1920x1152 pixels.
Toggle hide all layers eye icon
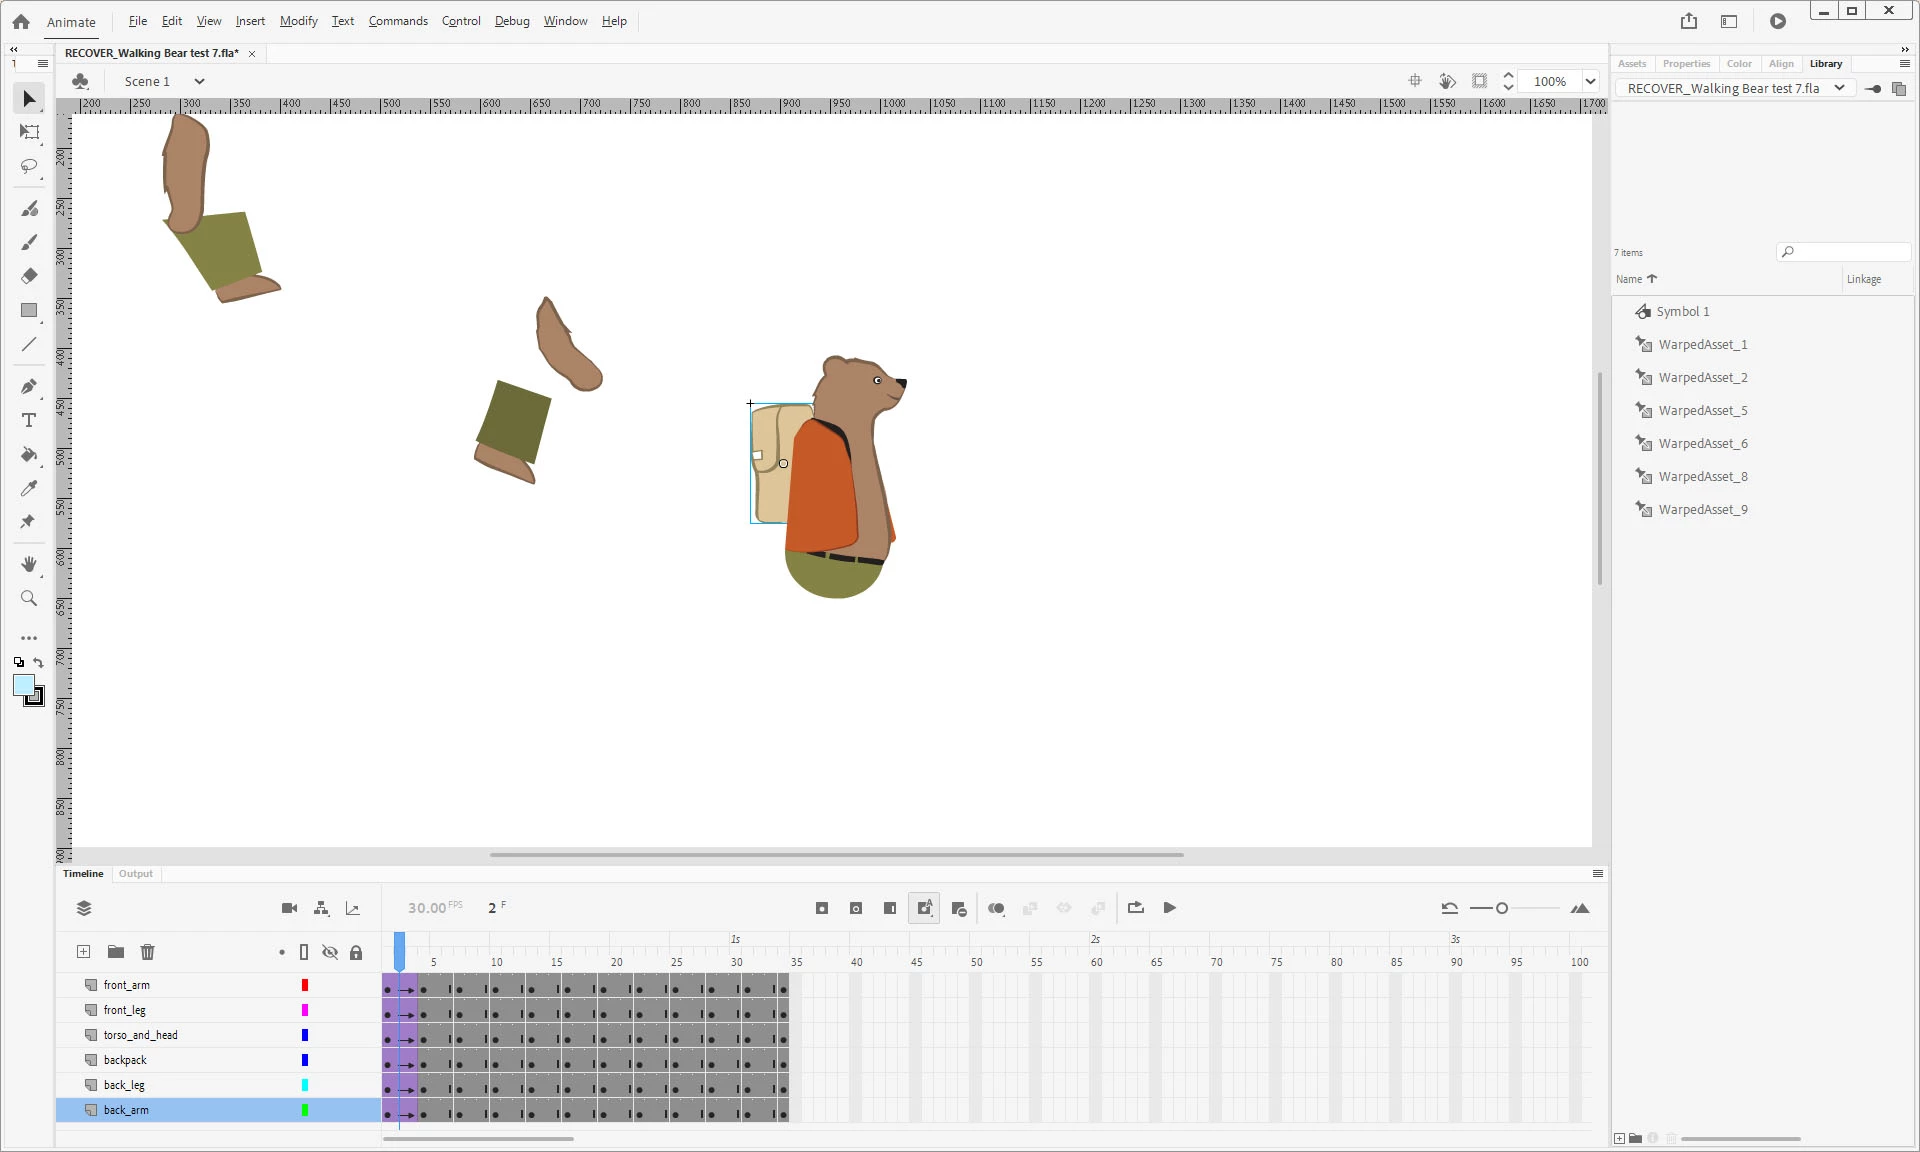pos(330,952)
